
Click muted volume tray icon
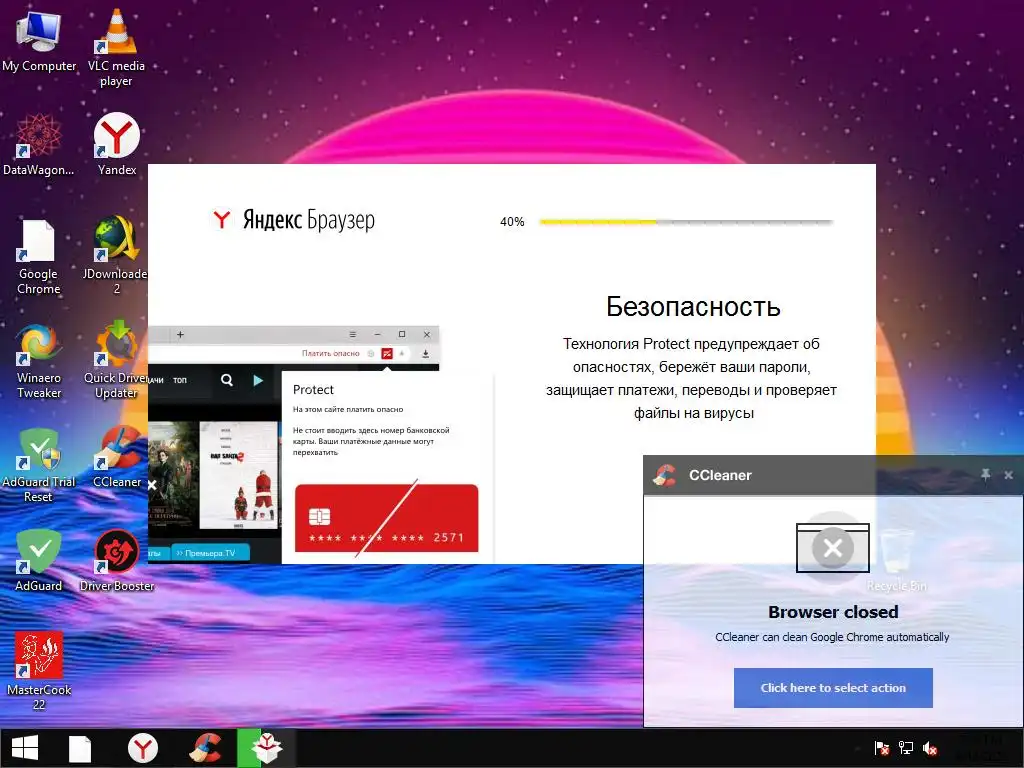tap(930, 748)
